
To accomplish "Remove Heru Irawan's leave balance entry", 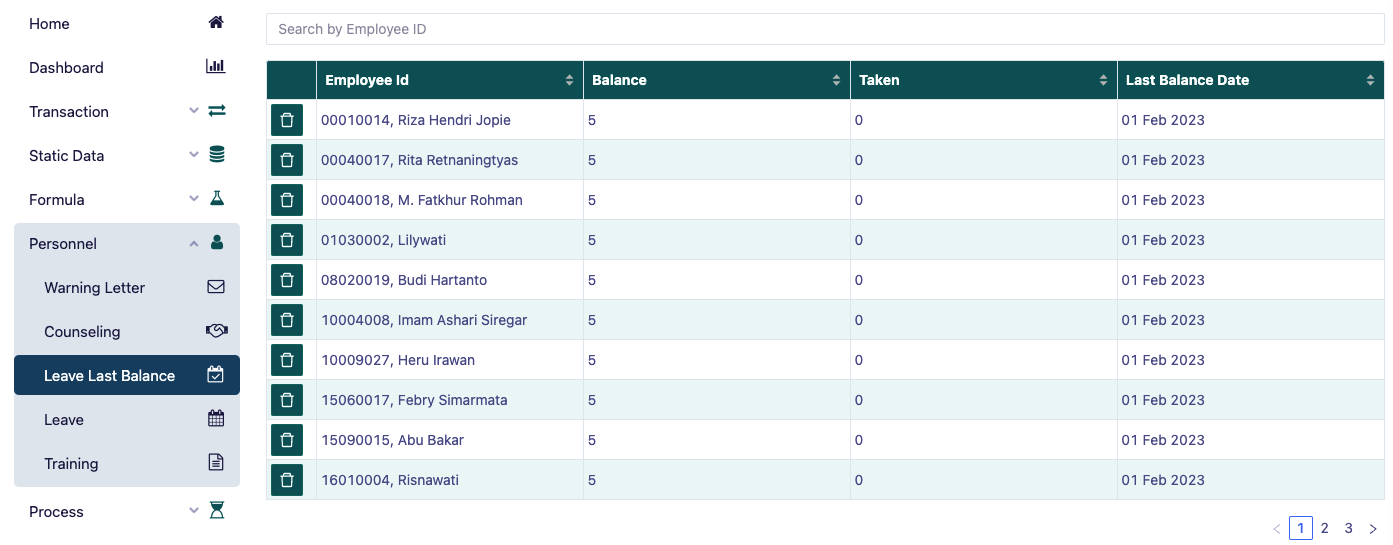I will [x=287, y=360].
